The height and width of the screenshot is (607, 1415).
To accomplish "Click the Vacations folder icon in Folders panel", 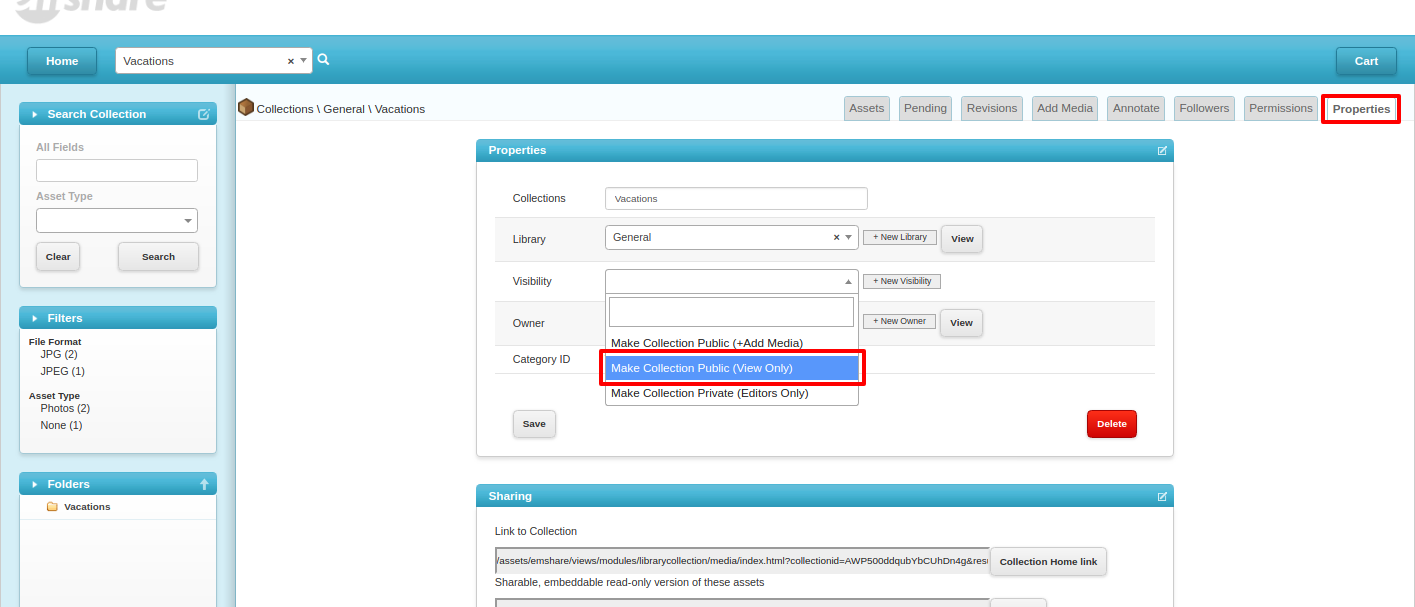I will click(x=52, y=507).
